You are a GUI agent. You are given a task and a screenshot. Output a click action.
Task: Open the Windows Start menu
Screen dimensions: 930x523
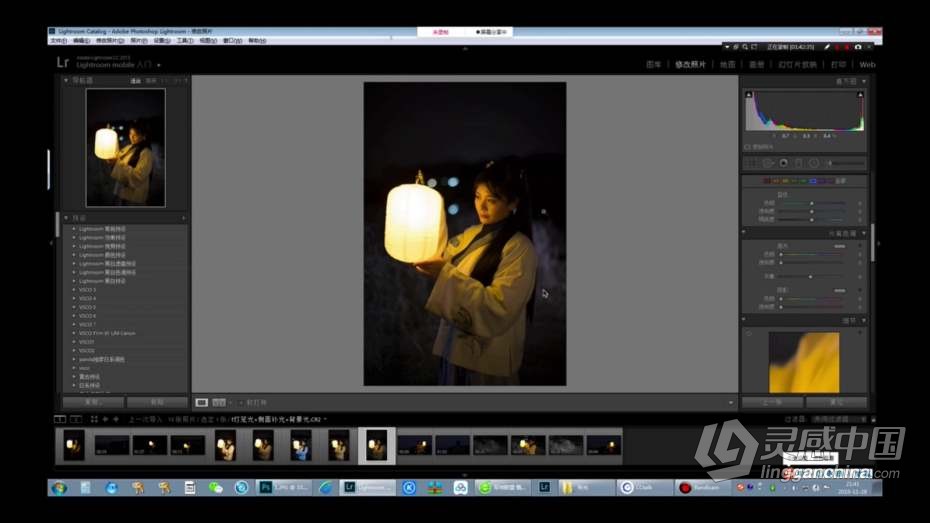coord(59,488)
